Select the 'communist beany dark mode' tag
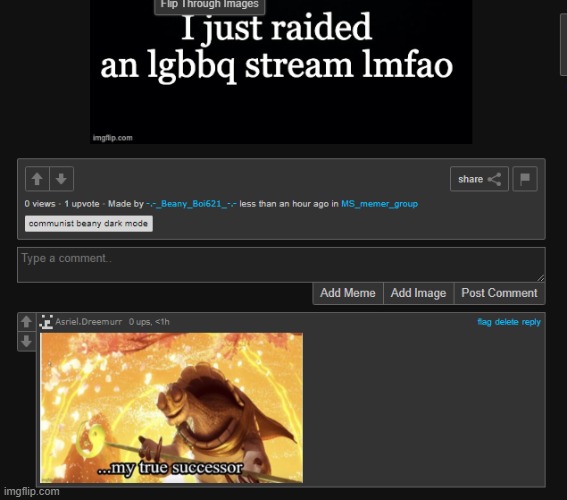 pyautogui.click(x=89, y=223)
